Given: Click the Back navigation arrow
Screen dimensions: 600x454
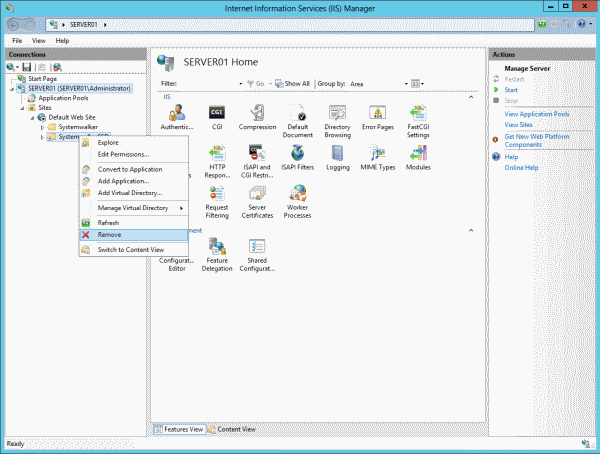Looking at the screenshot, I should click(x=13, y=25).
